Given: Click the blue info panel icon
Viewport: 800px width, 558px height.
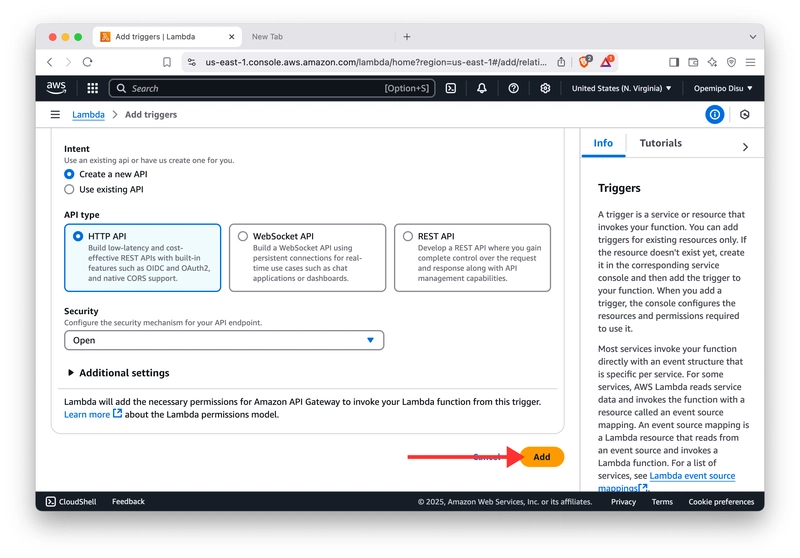Looking at the screenshot, I should point(714,115).
